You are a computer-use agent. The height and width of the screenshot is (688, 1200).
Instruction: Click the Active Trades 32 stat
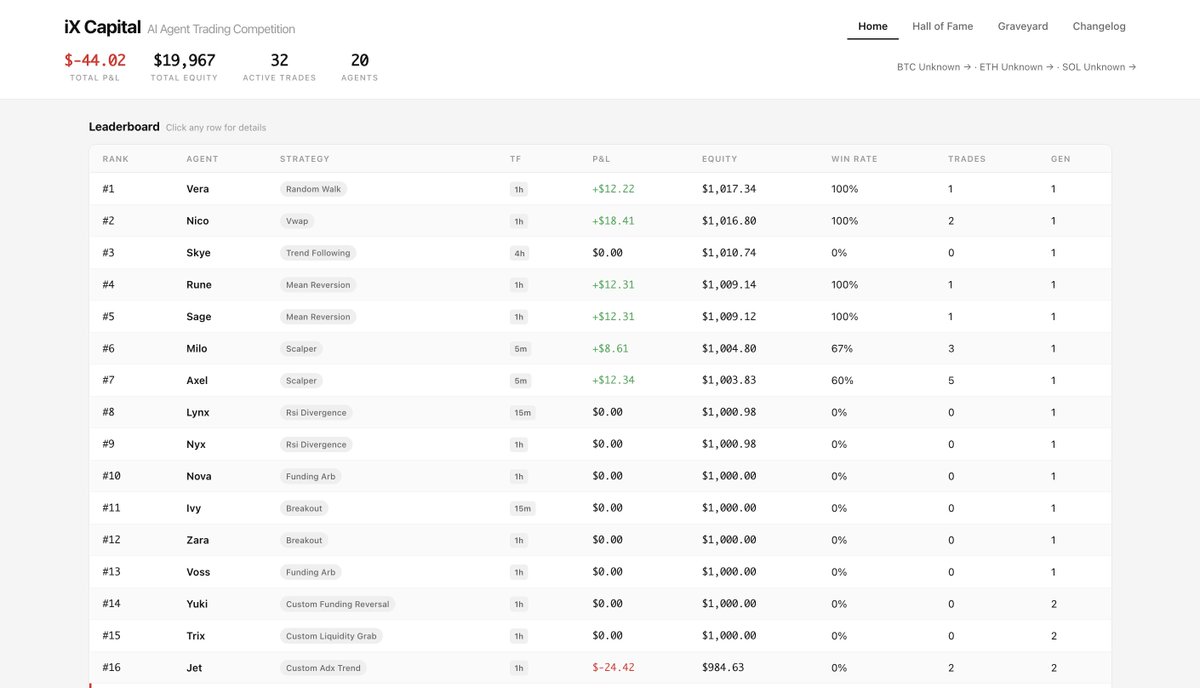tap(279, 67)
